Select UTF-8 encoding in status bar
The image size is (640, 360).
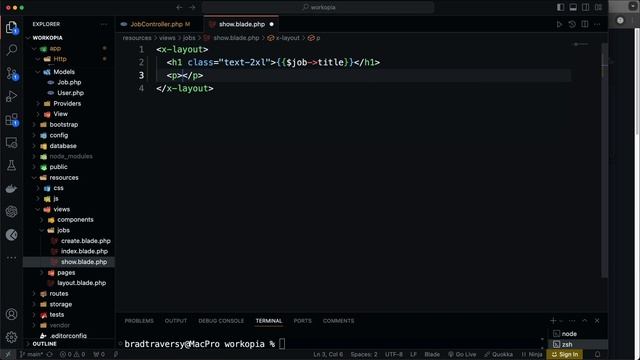click(x=394, y=354)
